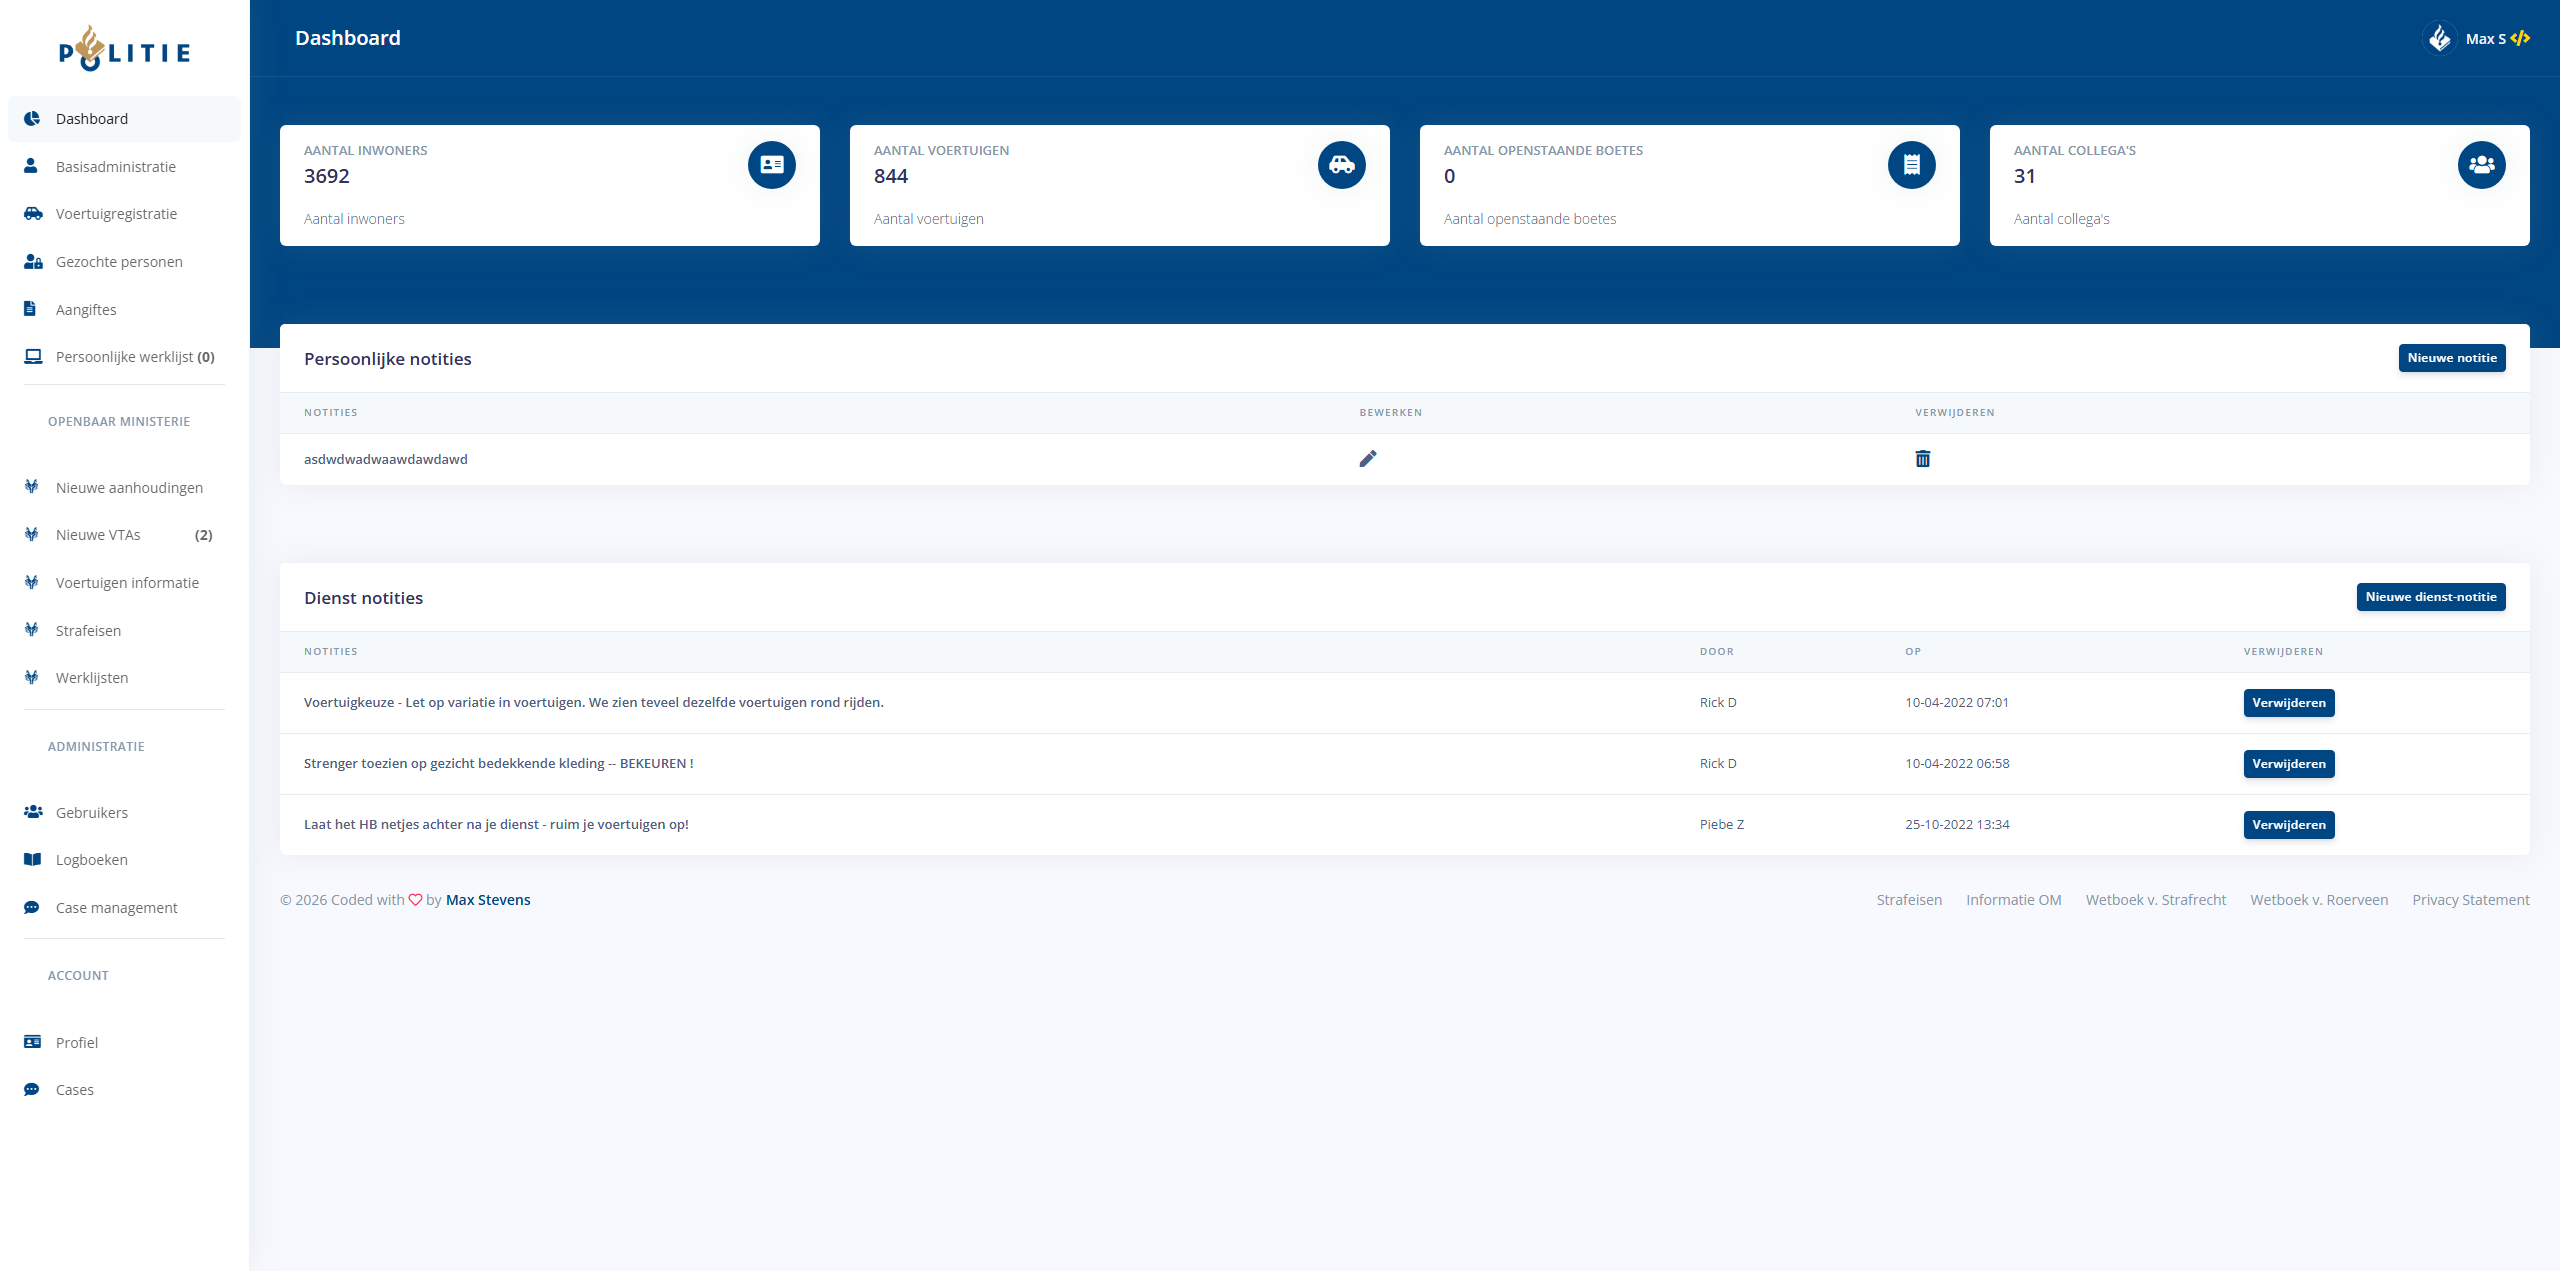Open Basisadministratie in the sidebar

pos(116,167)
